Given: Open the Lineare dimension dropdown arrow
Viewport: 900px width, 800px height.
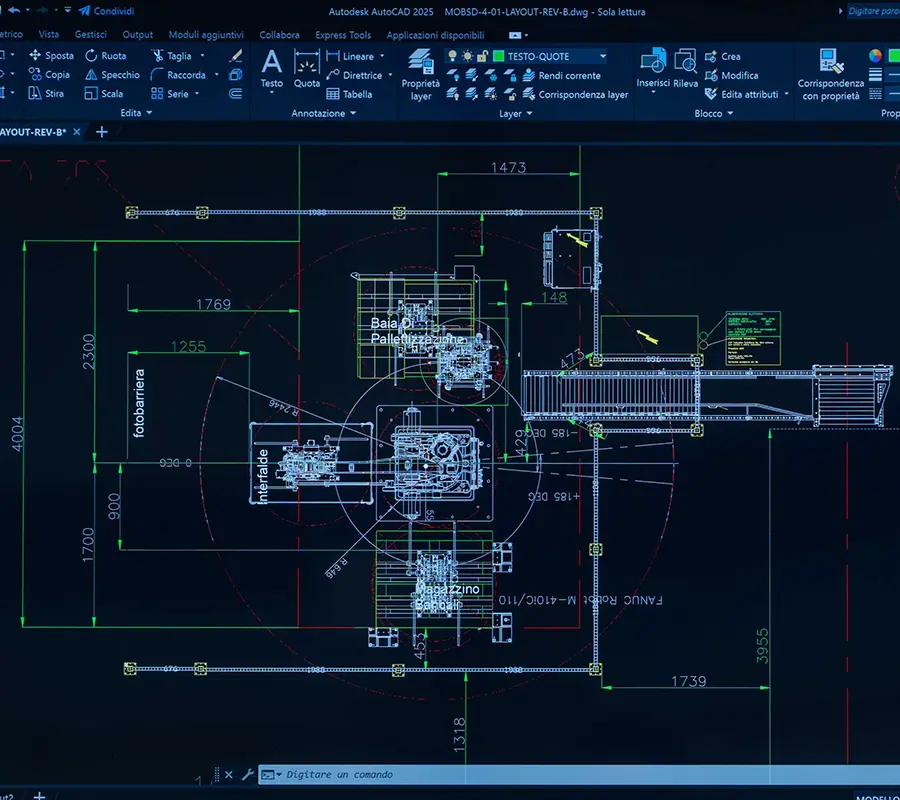Looking at the screenshot, I should click(x=382, y=56).
